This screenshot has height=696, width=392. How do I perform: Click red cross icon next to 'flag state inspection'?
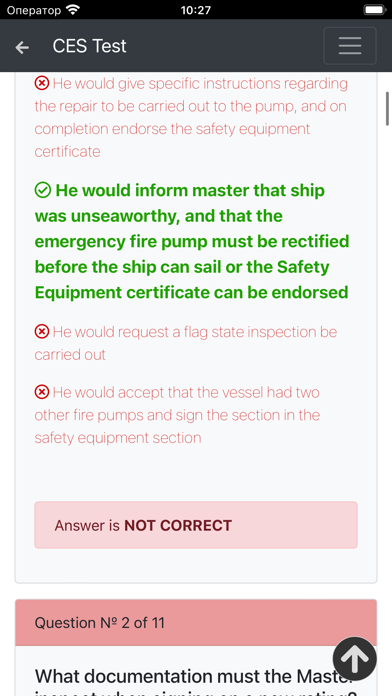pyautogui.click(x=42, y=332)
